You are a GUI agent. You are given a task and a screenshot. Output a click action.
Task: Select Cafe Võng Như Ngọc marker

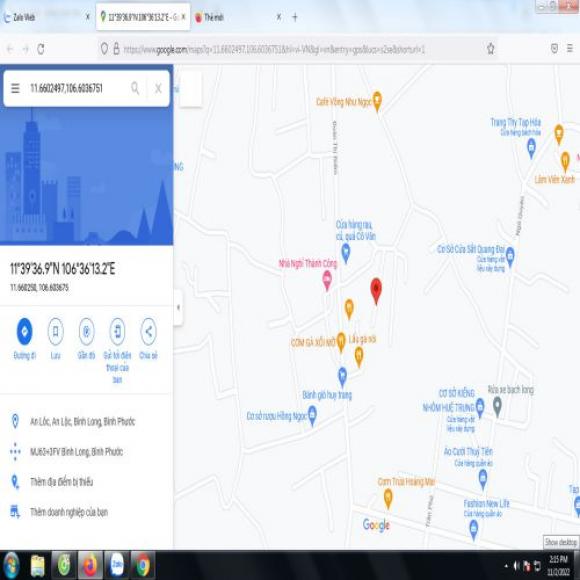point(377,101)
